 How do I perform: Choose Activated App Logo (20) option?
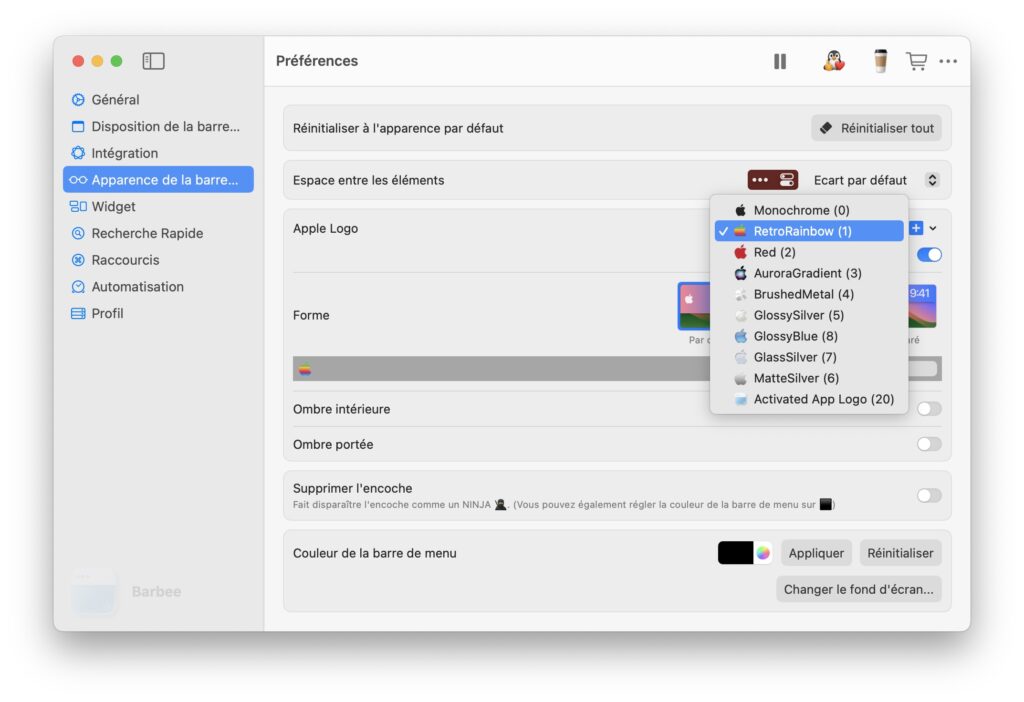(808, 399)
